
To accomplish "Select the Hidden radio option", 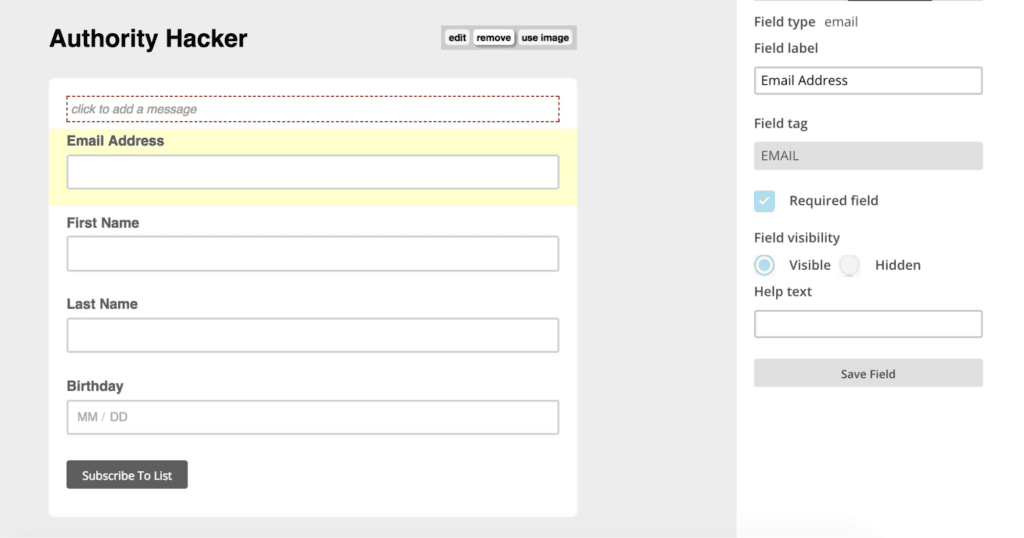I will click(x=850, y=265).
